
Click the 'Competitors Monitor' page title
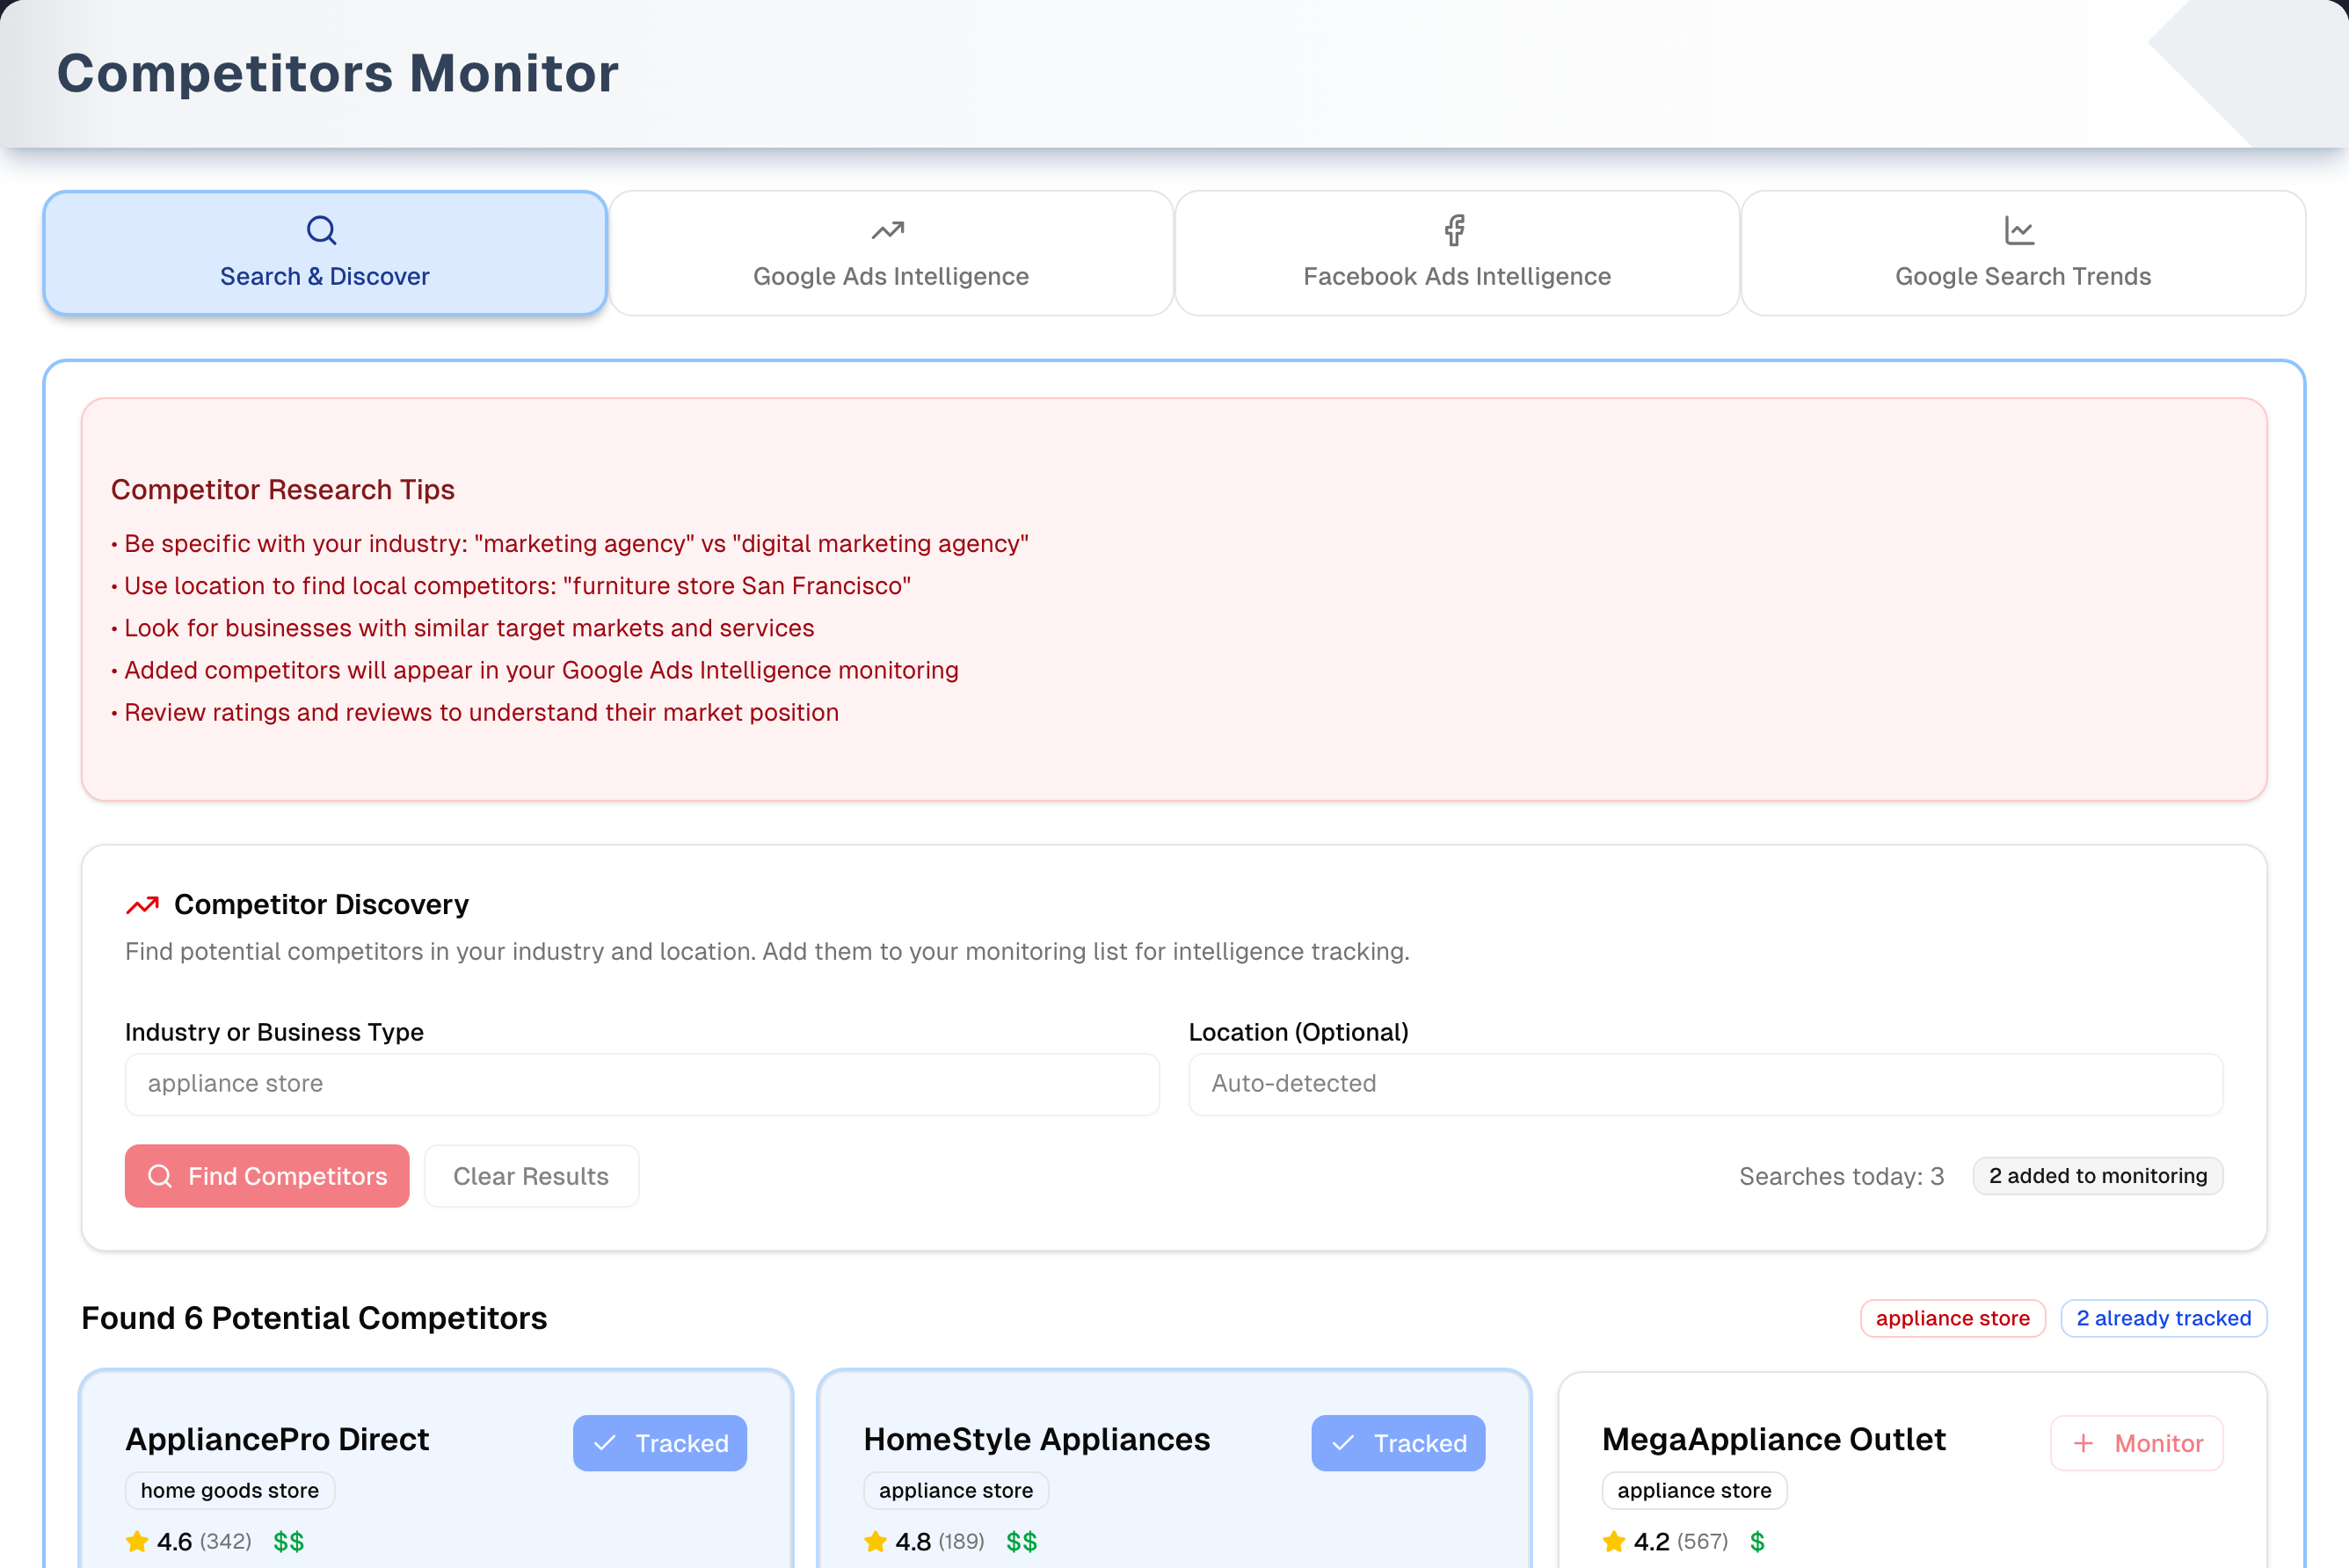[x=338, y=73]
